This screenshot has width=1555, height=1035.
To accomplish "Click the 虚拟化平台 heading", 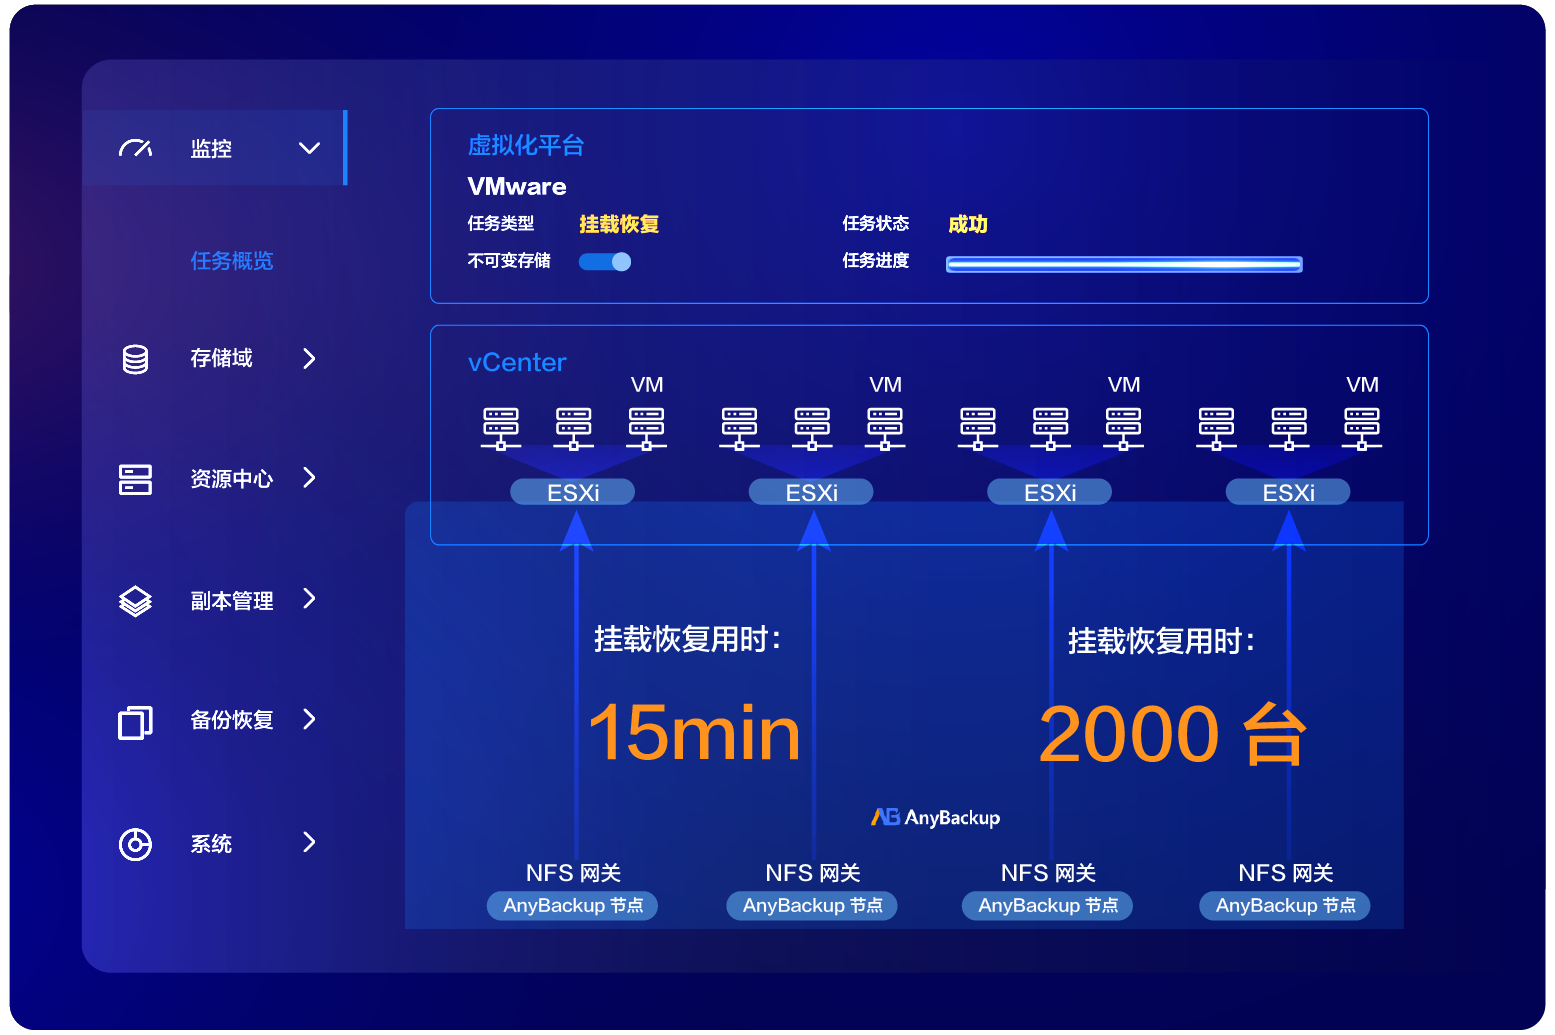I will pyautogui.click(x=526, y=146).
